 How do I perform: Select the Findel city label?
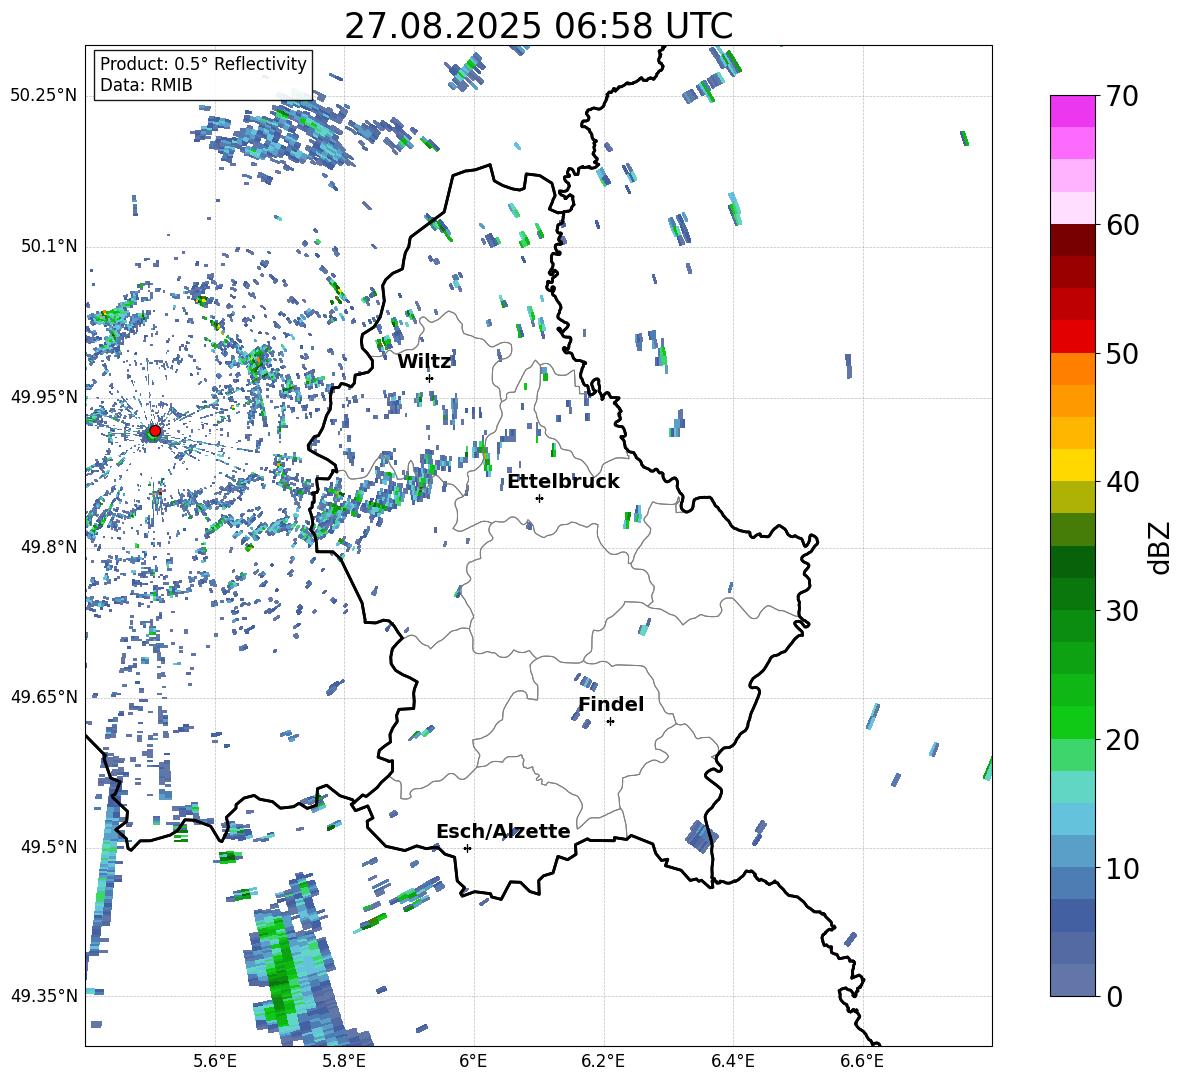(x=611, y=704)
